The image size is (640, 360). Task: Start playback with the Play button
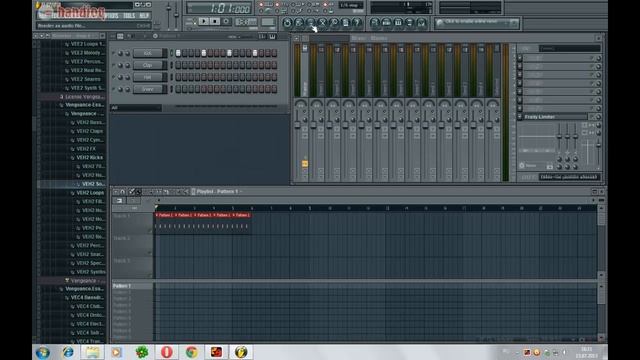pos(204,22)
